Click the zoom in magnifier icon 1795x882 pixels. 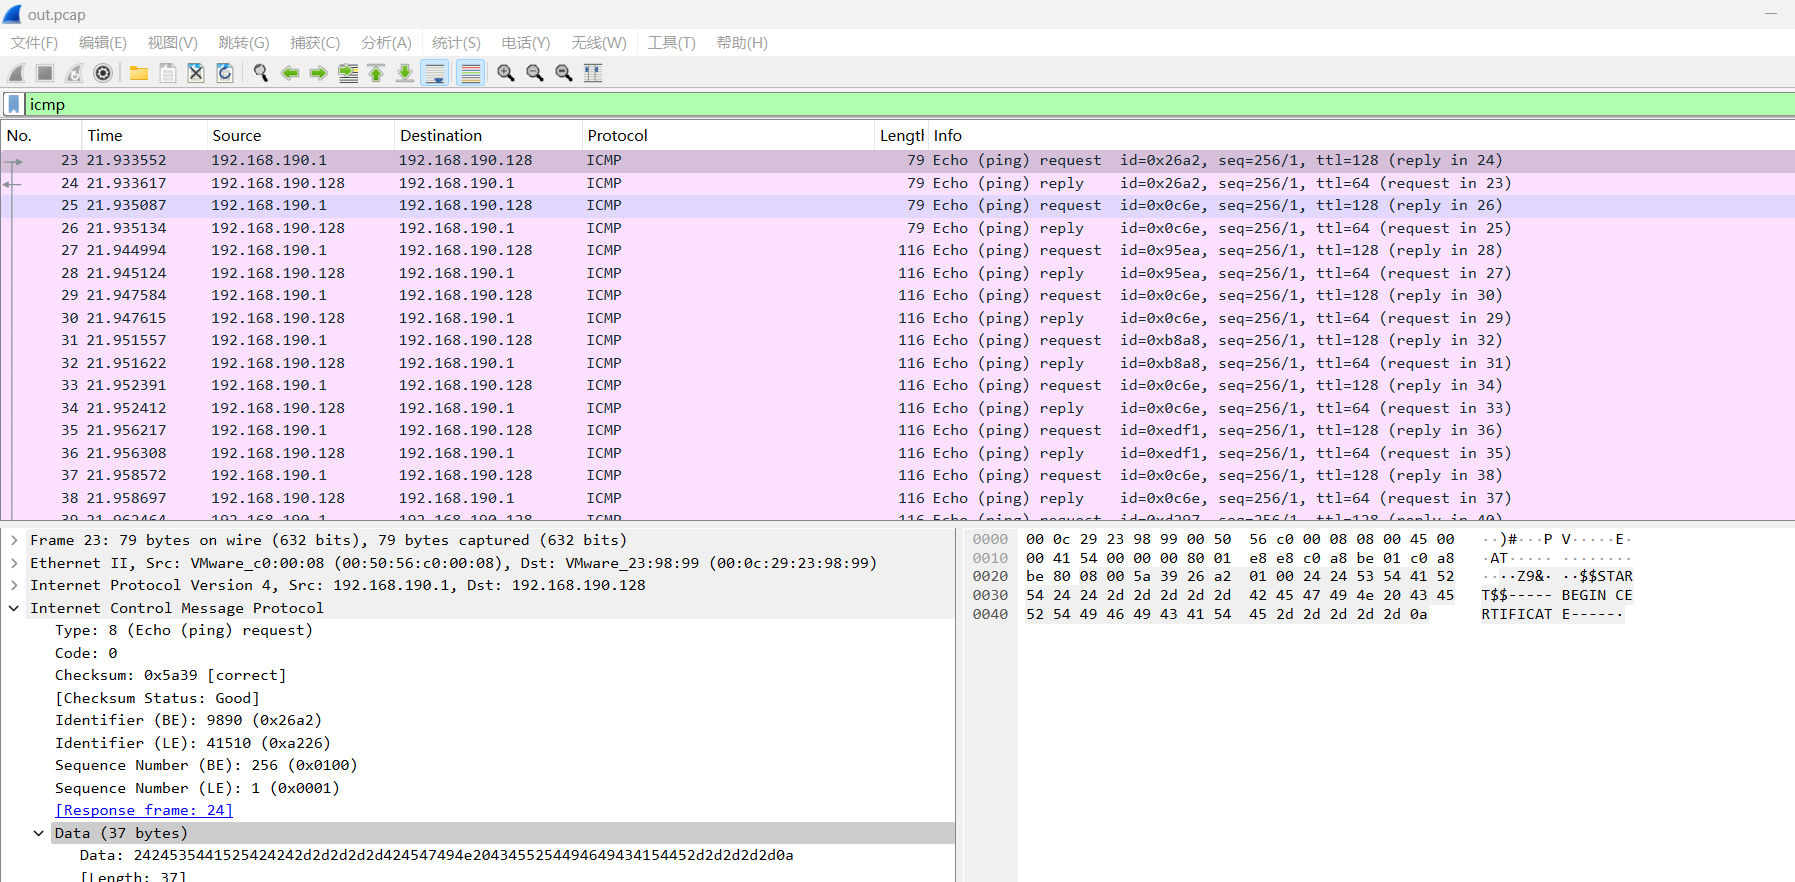[506, 73]
